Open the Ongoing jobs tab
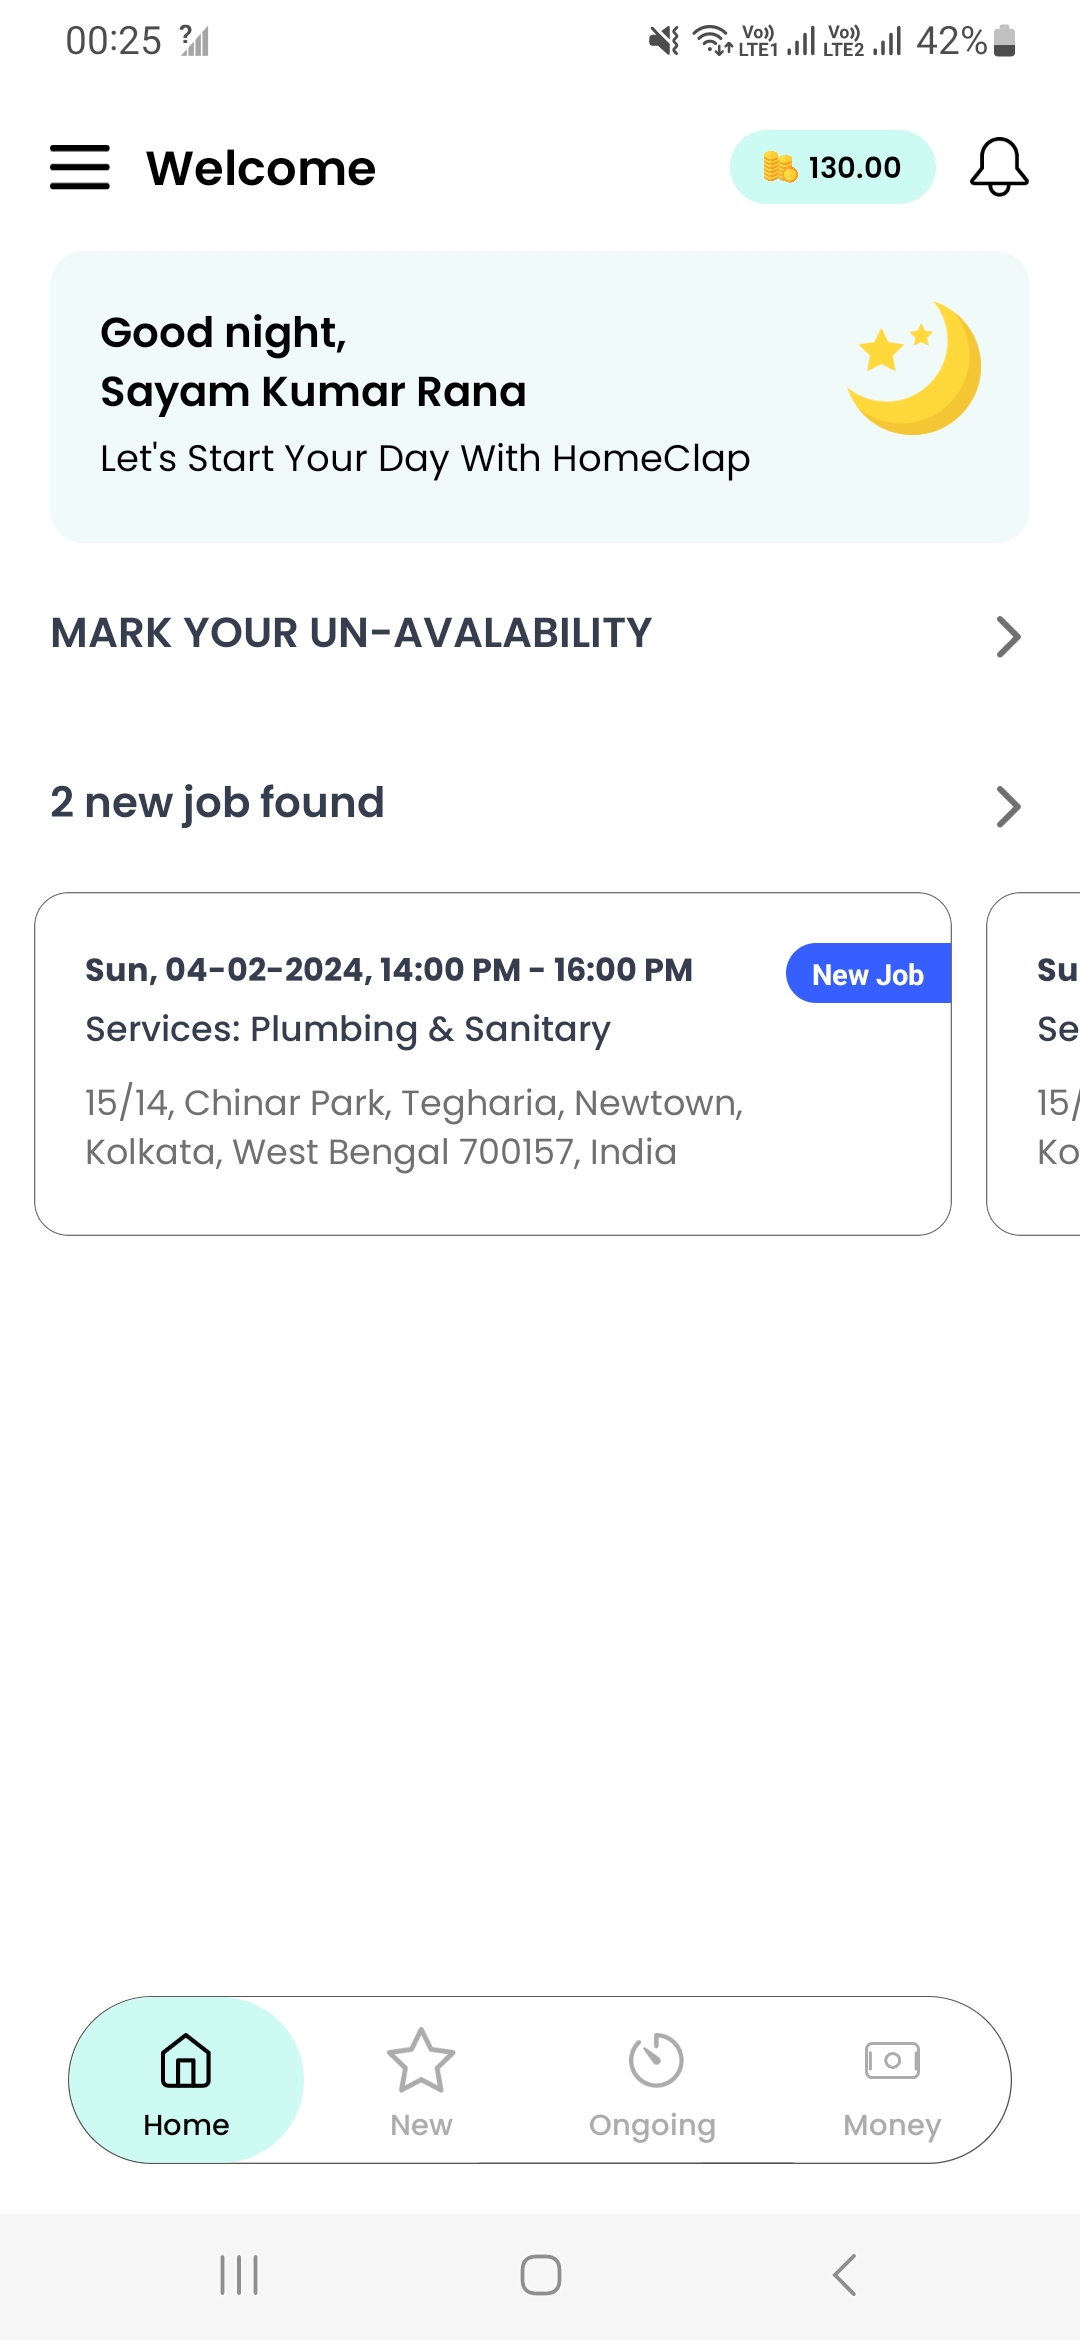Screen dimensions: 1080x2340 click(653, 2082)
